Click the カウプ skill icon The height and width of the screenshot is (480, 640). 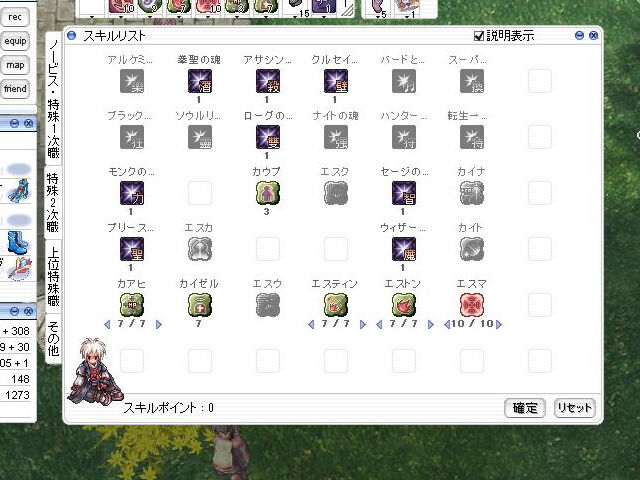pyautogui.click(x=267, y=193)
